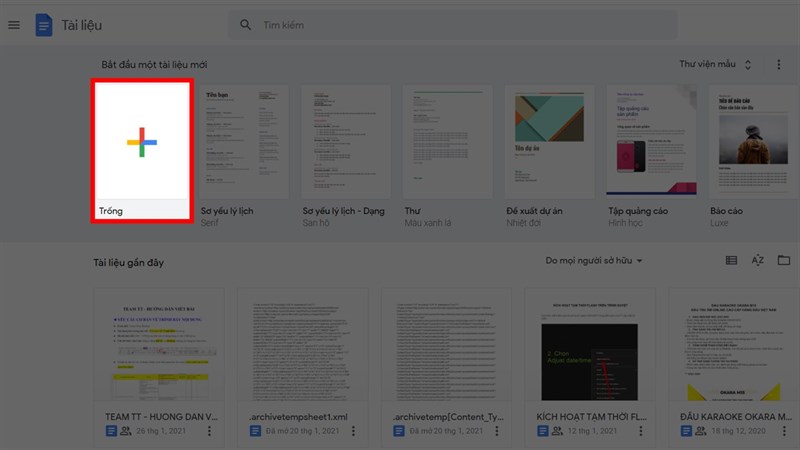Click the date 18 thg 12, 2020

pyautogui.click(x=739, y=431)
